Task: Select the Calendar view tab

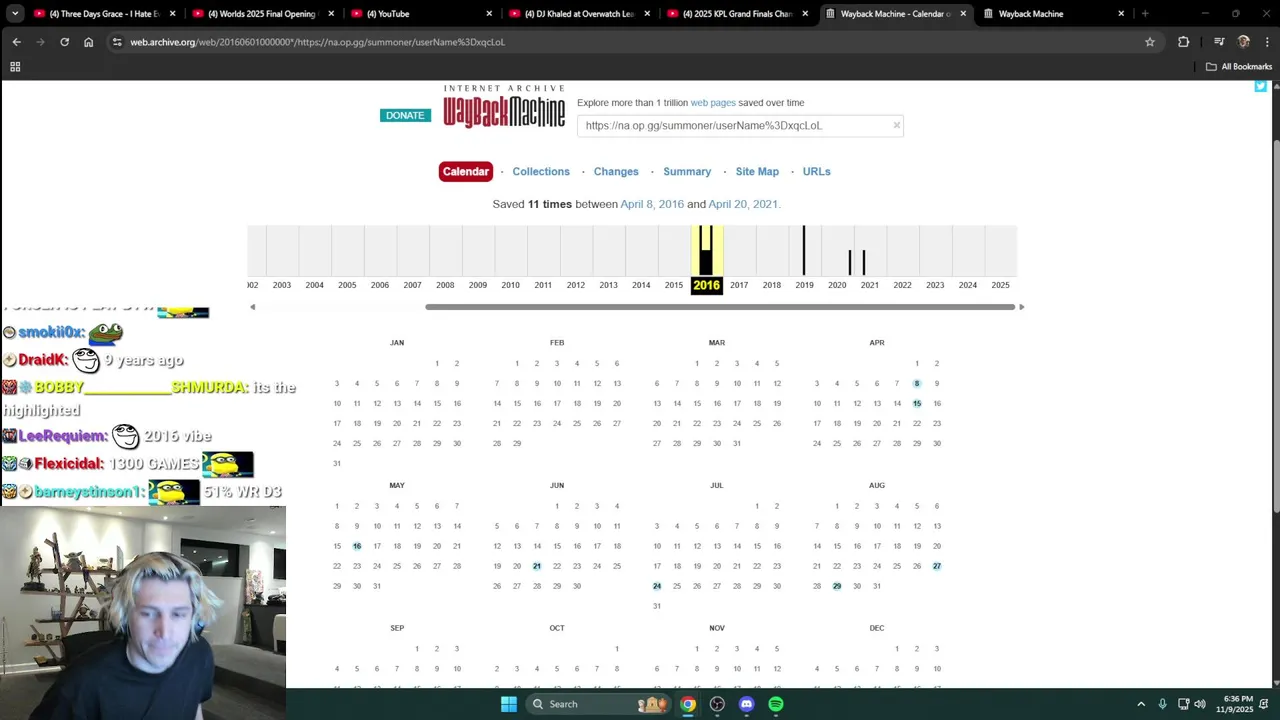Action: tap(466, 172)
